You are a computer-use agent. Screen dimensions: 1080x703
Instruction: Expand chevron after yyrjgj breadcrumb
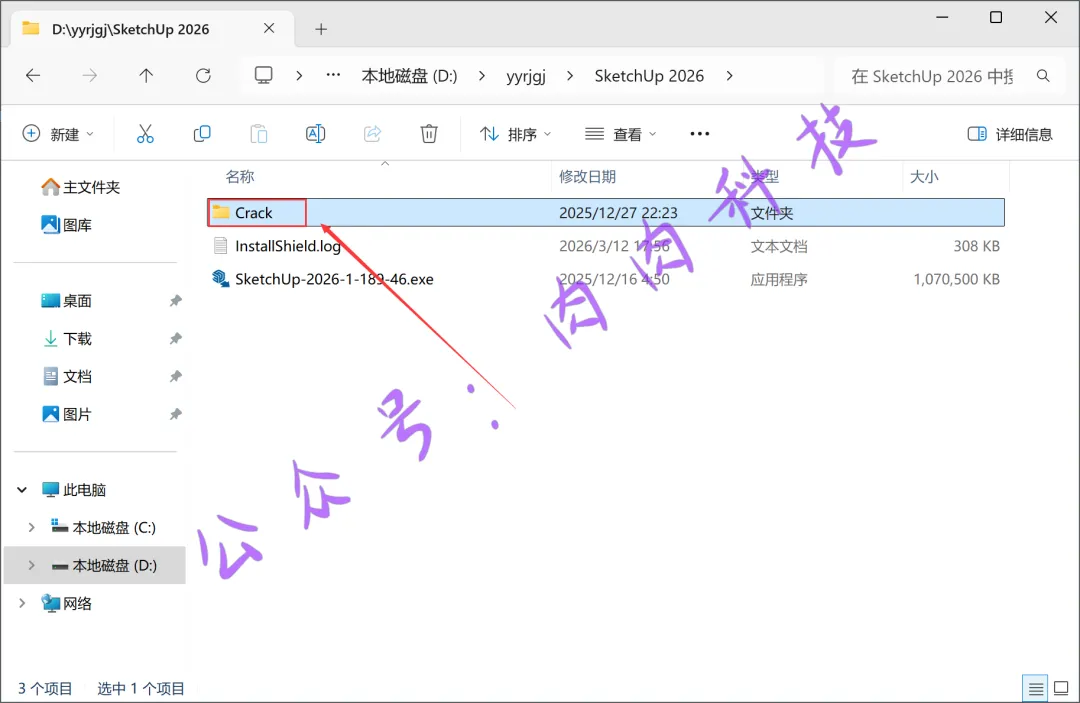point(570,76)
